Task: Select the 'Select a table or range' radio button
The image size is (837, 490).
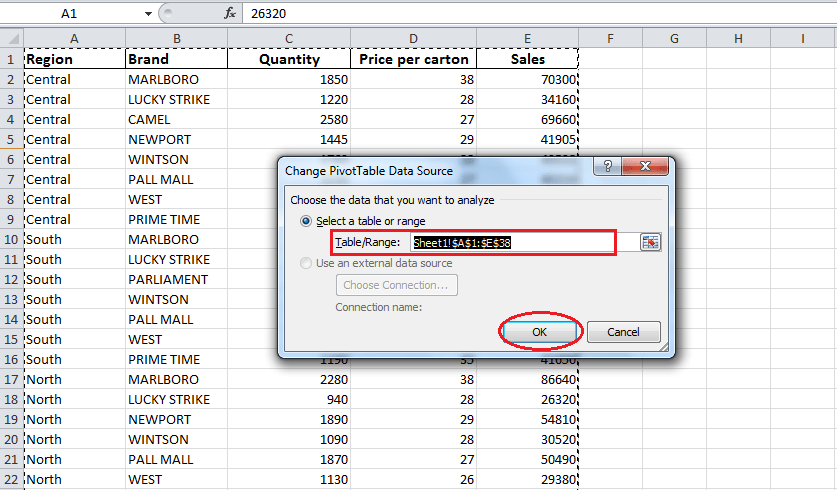Action: coord(307,221)
